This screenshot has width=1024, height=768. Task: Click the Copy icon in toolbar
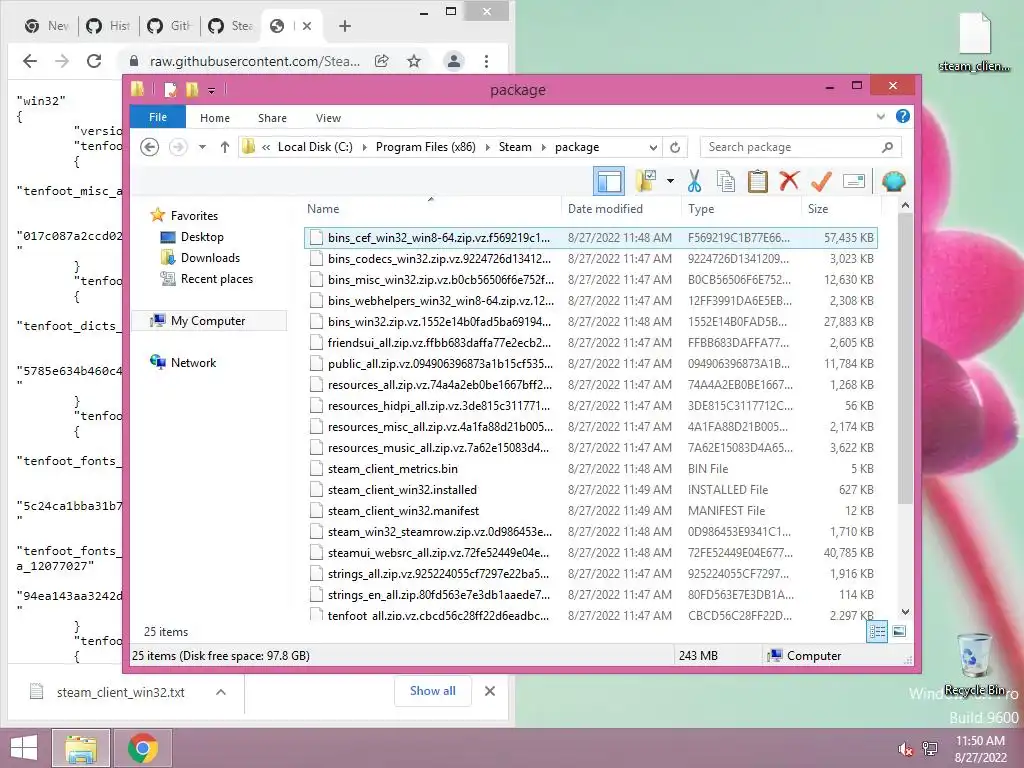click(726, 181)
